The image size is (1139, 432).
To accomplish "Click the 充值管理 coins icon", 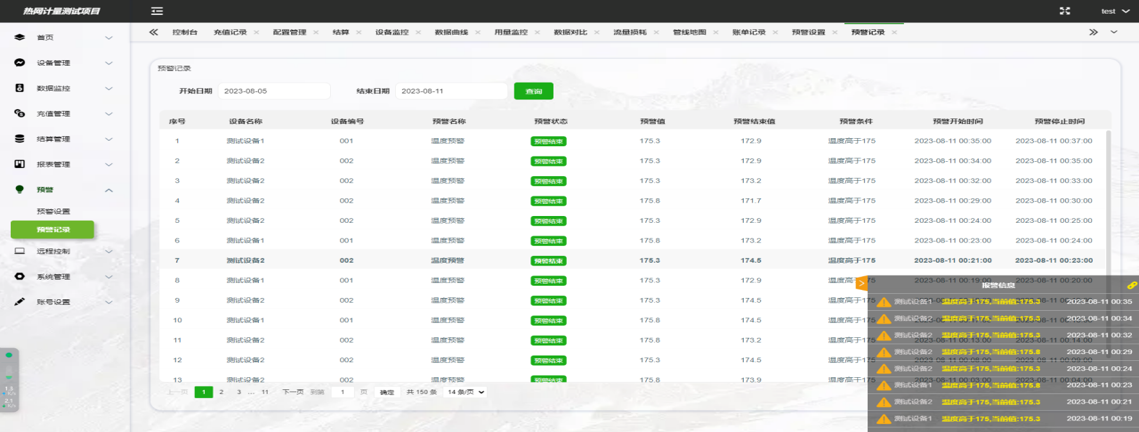I will (20, 113).
